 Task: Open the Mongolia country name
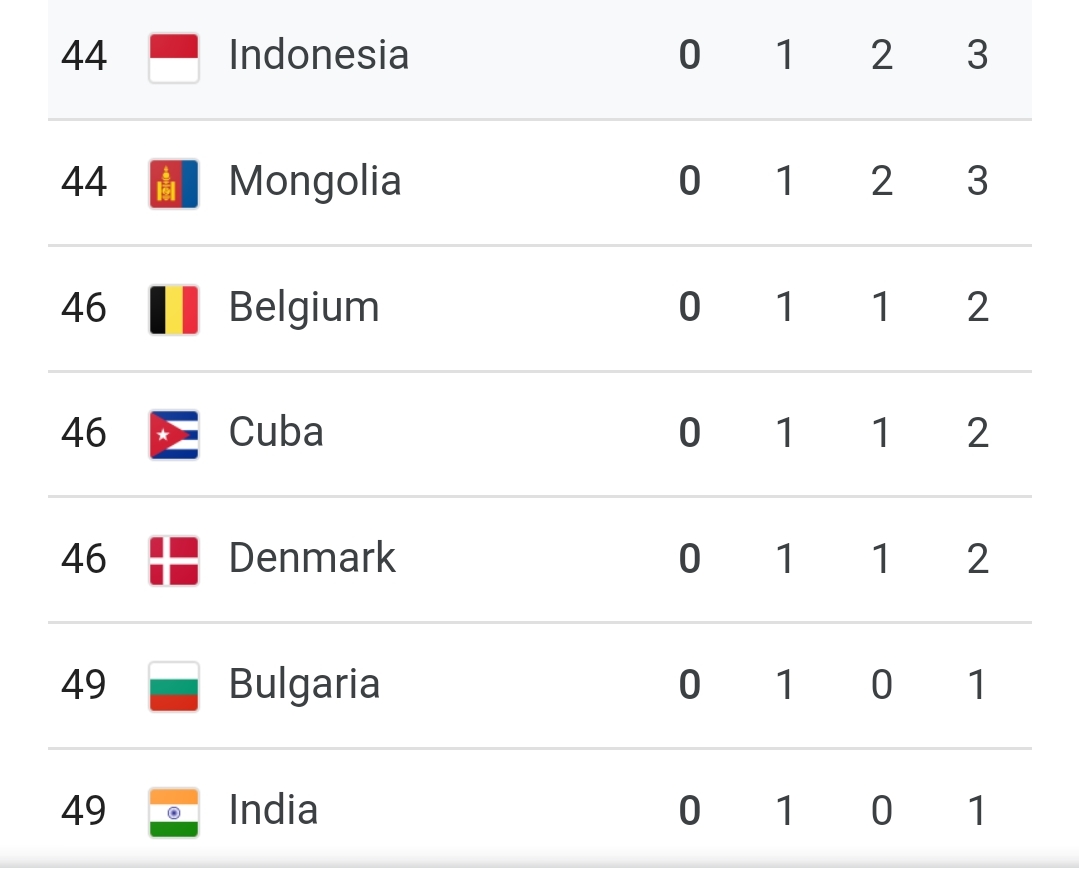click(x=315, y=182)
